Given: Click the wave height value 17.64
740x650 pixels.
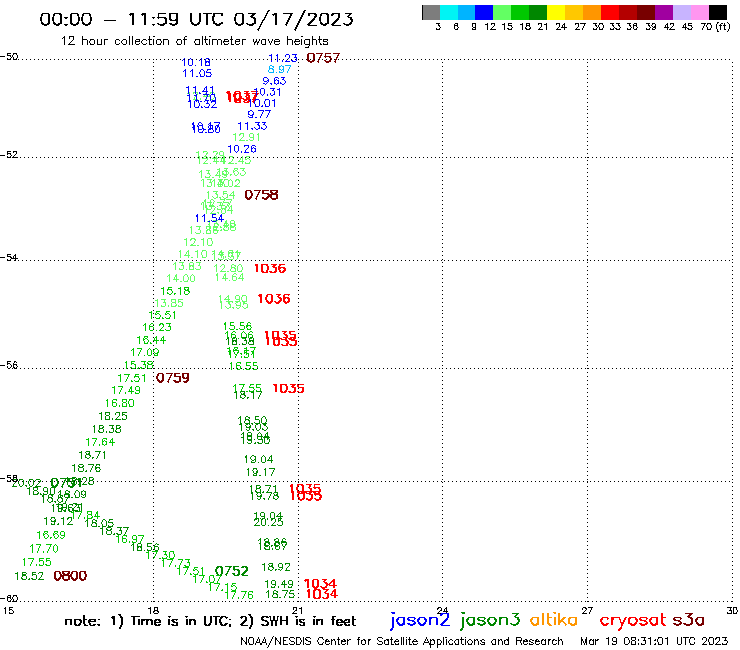Looking at the screenshot, I should [100, 442].
